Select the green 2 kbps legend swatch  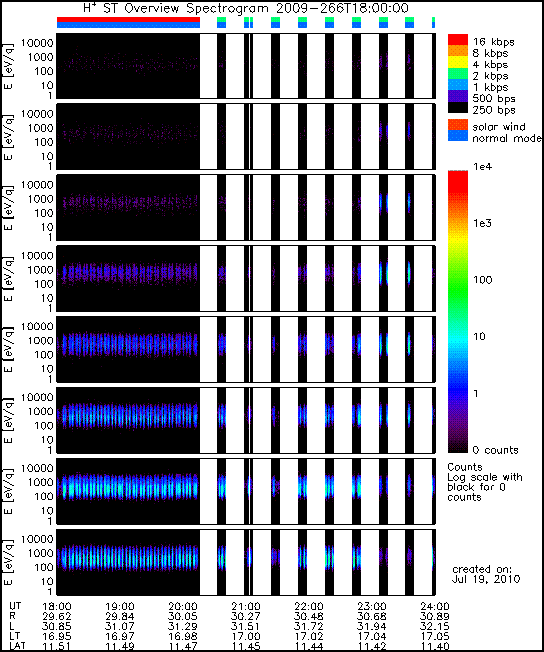tap(457, 73)
